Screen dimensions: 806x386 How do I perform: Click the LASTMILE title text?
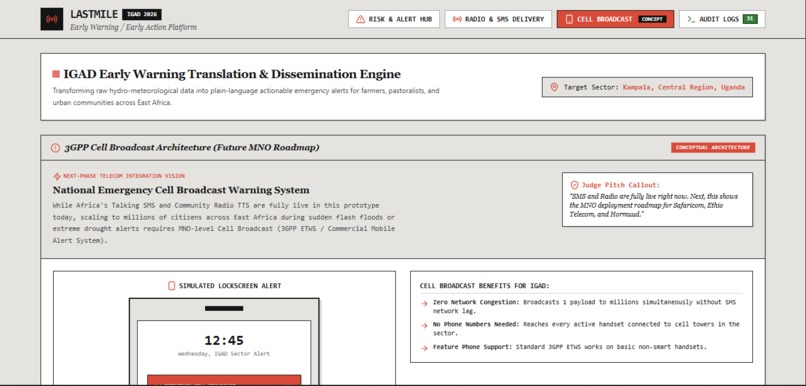[94, 14]
